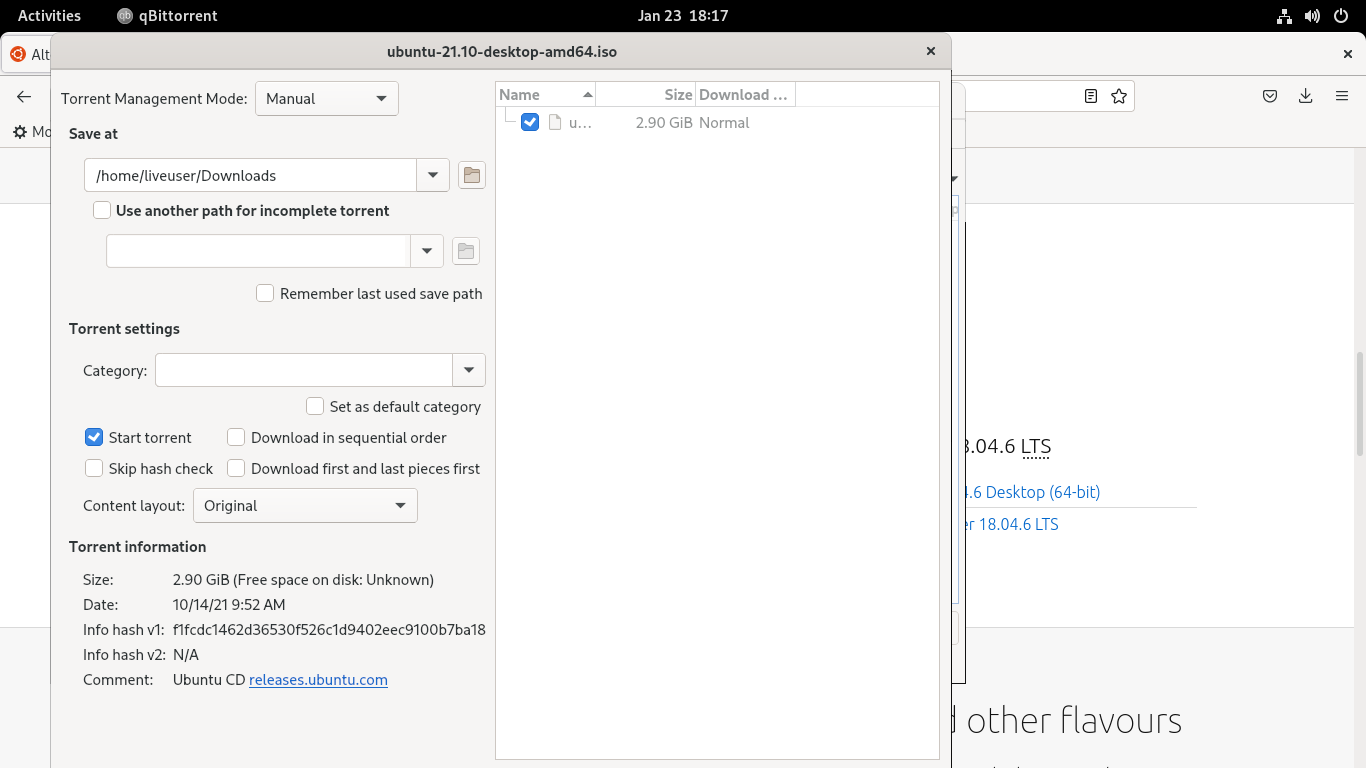This screenshot has height=768, width=1366.
Task: Uncheck the ubuntu file in the content list
Action: (x=529, y=122)
